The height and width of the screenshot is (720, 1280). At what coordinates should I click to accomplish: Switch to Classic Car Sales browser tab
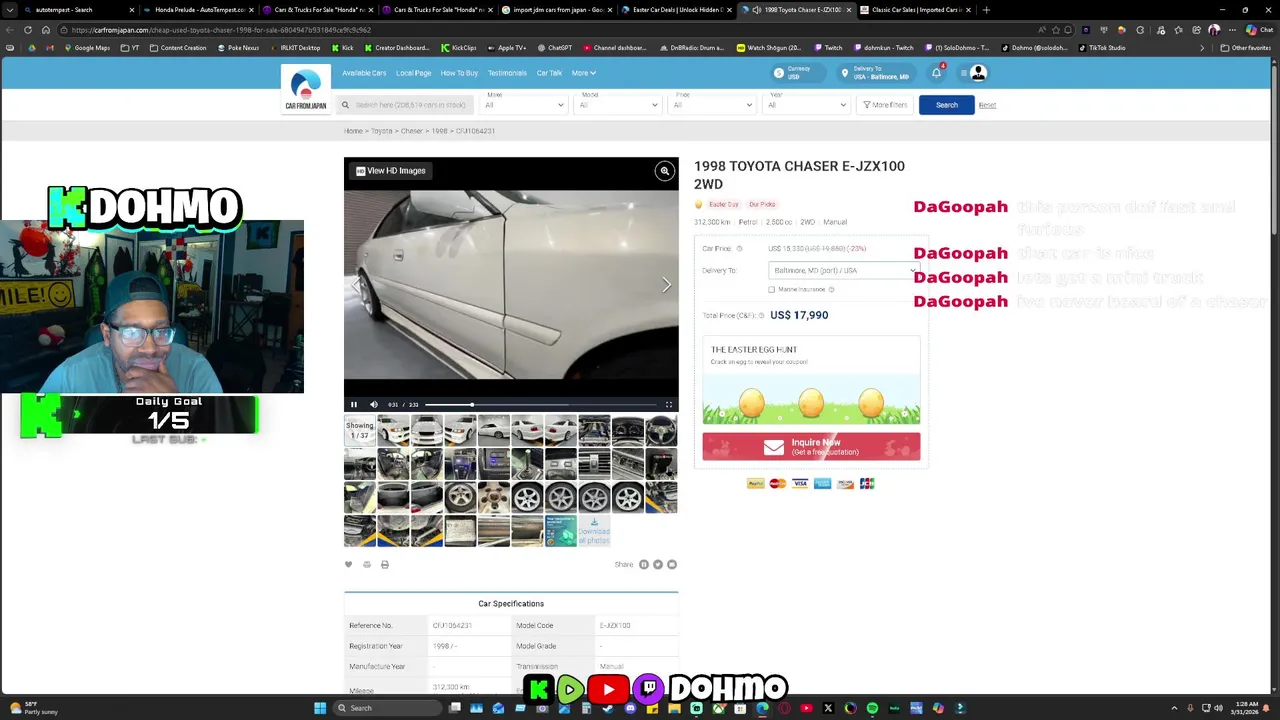(916, 10)
